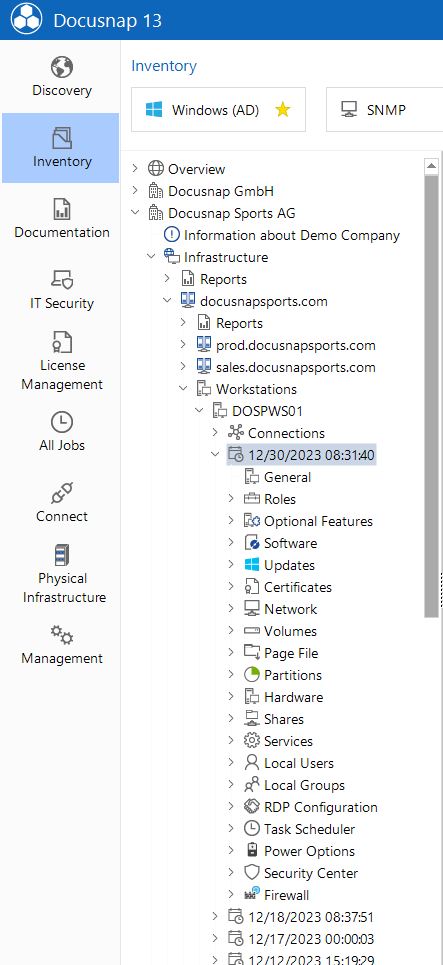
Task: Open the Documentation sidebar icon
Action: click(62, 209)
